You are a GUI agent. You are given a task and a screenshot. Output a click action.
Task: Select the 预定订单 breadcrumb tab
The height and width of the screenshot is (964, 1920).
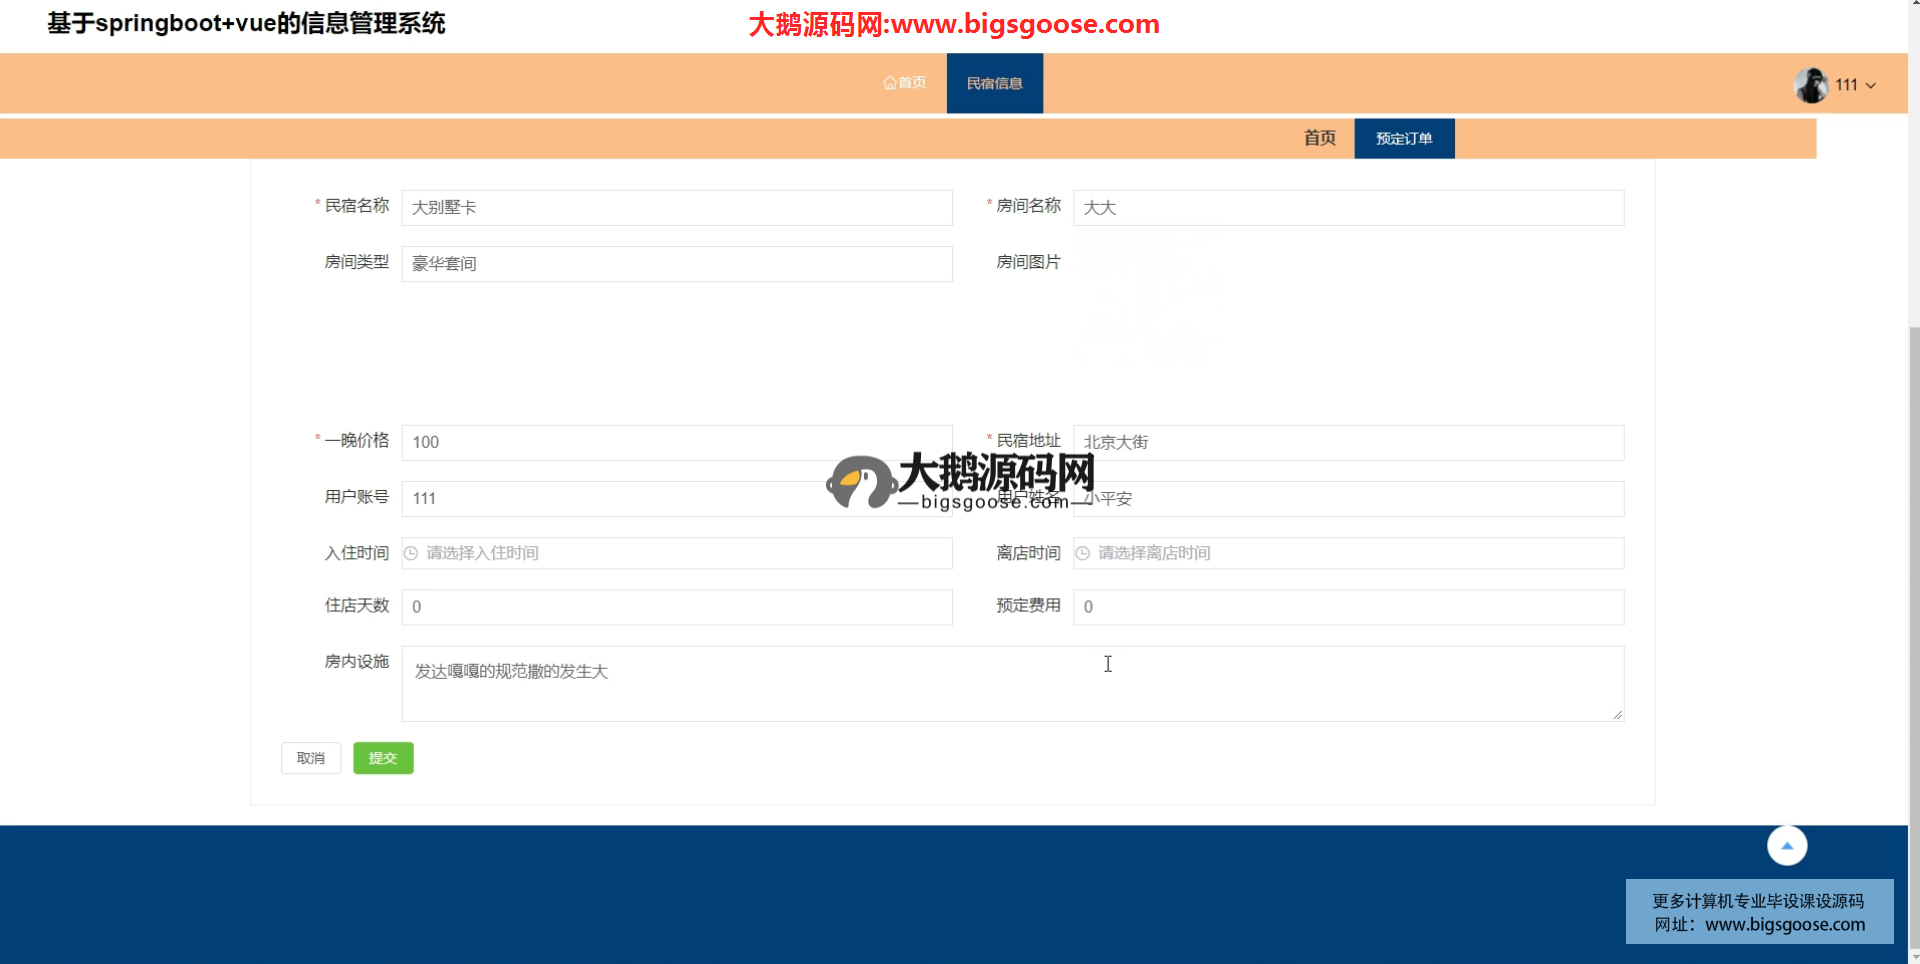[1403, 139]
